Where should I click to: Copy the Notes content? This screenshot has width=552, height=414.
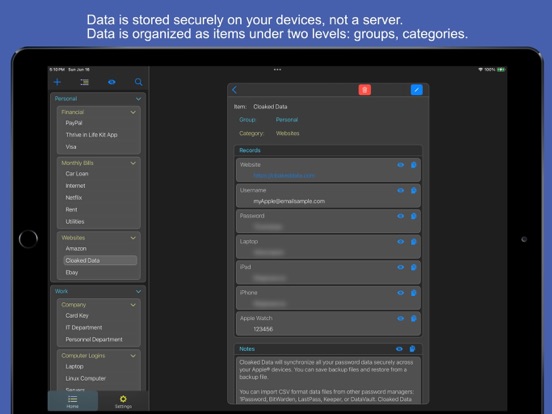coord(412,349)
